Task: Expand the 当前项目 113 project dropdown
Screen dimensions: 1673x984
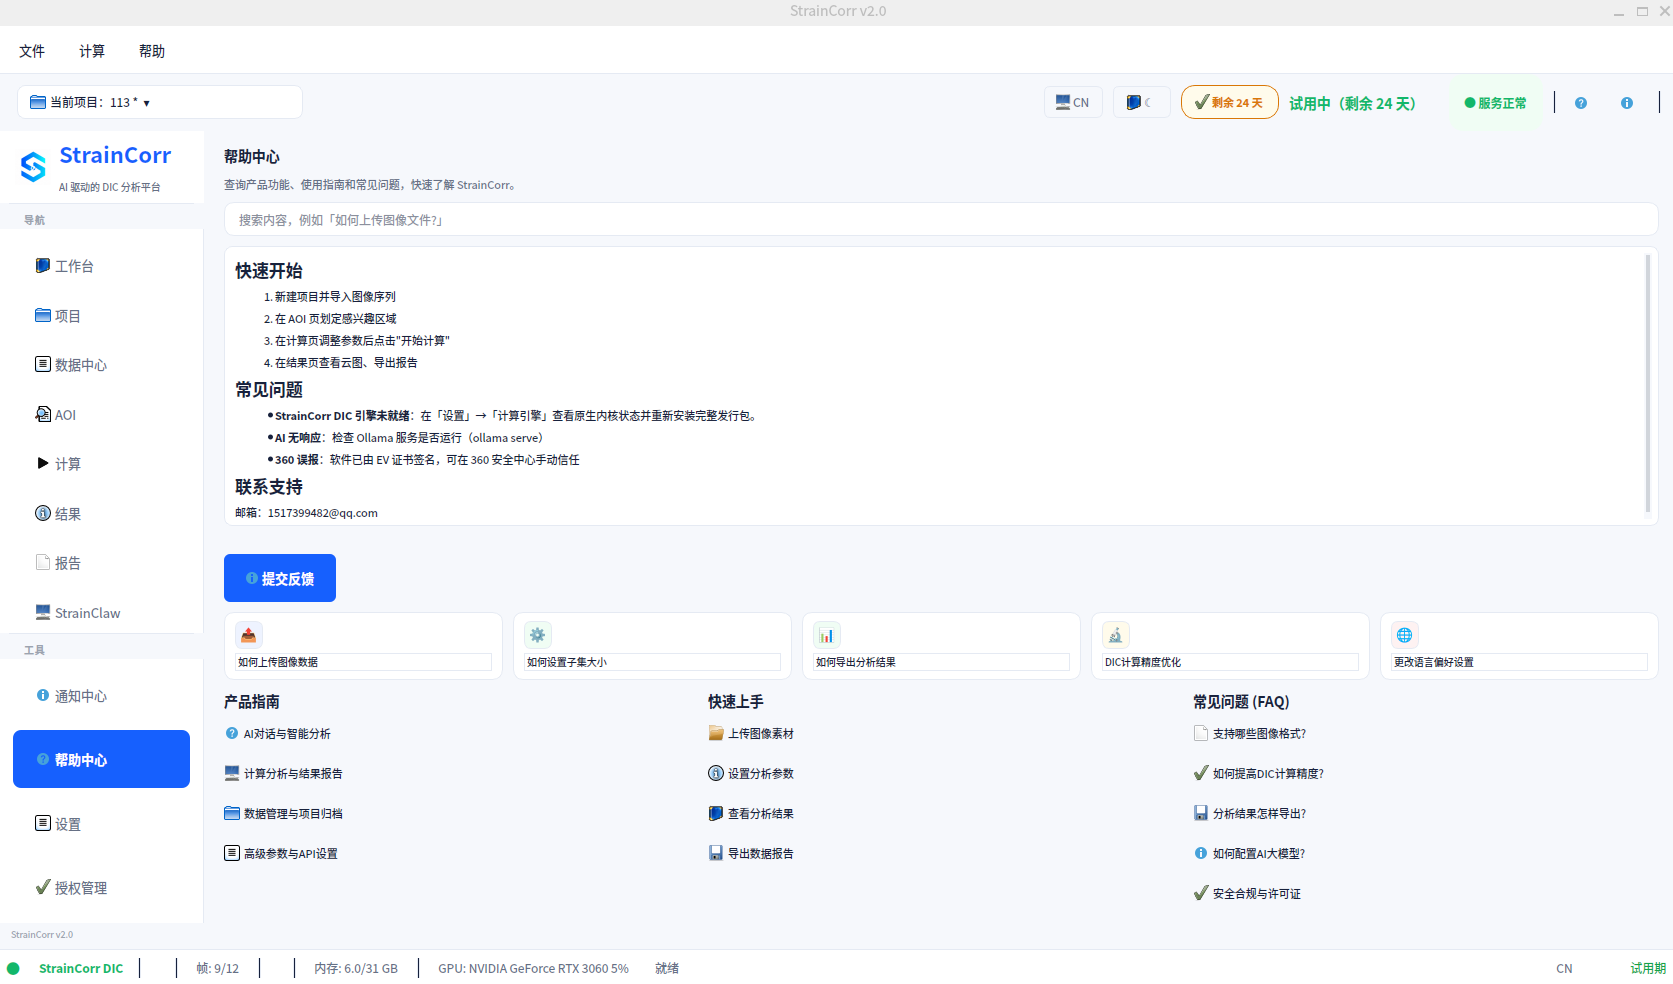Action: [x=160, y=102]
